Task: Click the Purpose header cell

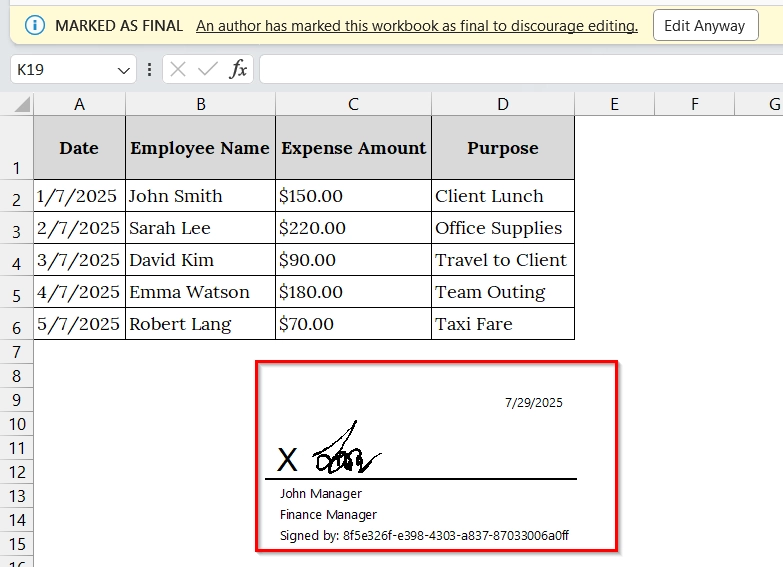Action: (503, 148)
